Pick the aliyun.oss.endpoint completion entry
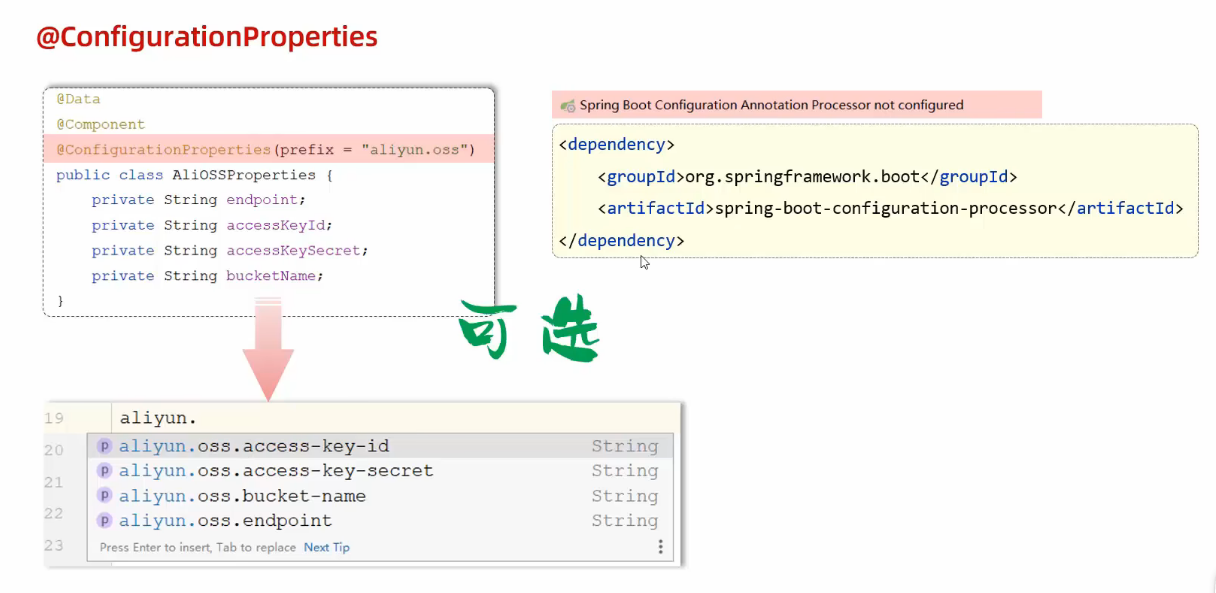The image size is (1216, 593). [x=225, y=521]
